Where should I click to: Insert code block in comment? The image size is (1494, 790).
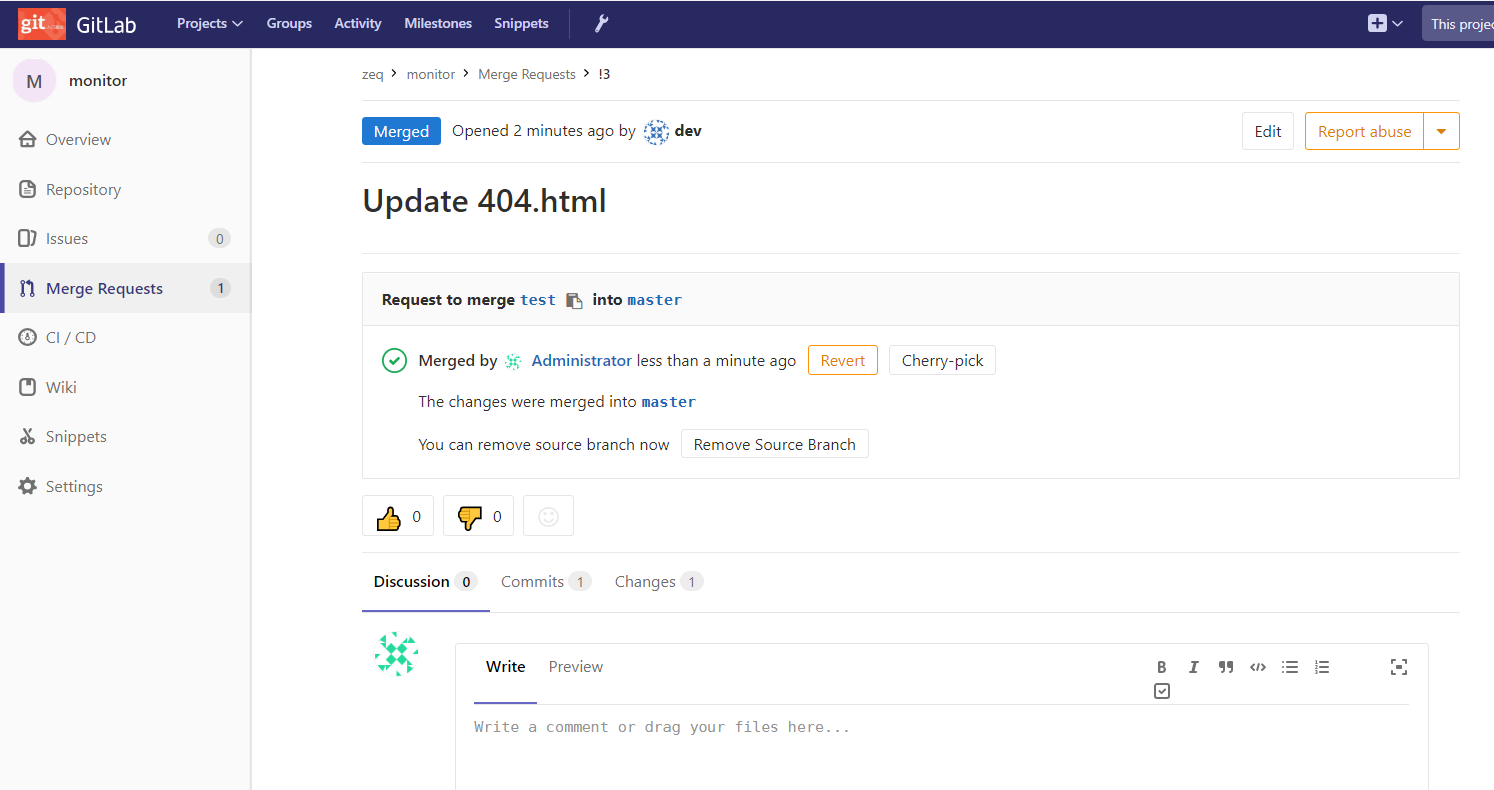coord(1257,667)
